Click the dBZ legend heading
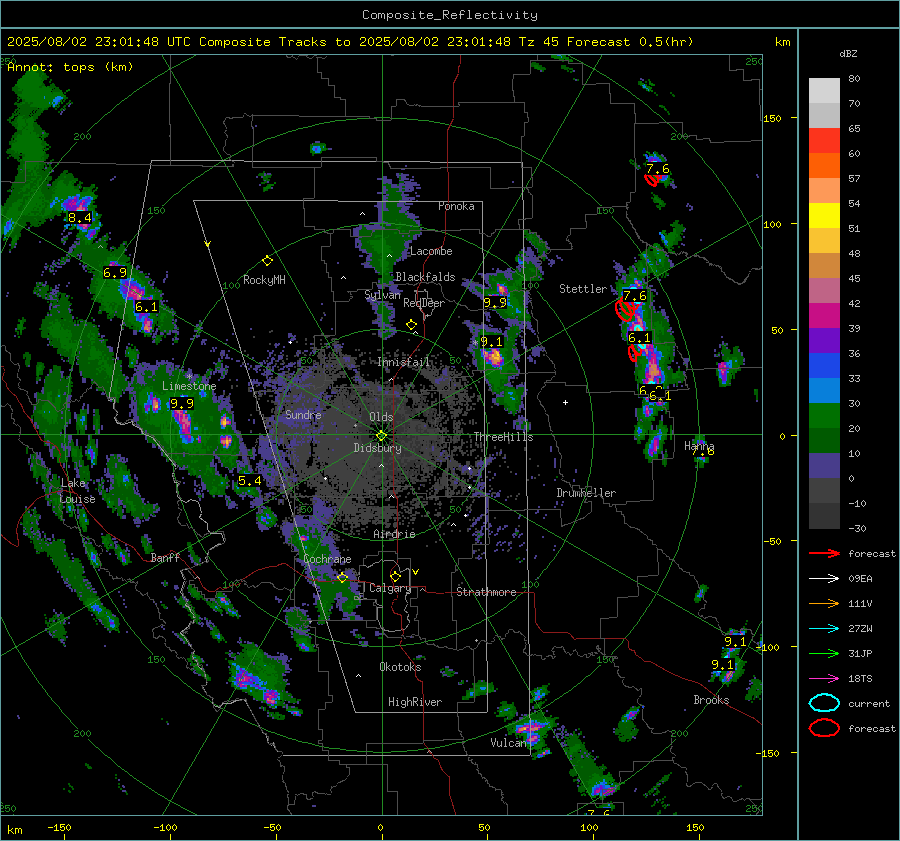This screenshot has height=841, width=900. click(848, 54)
